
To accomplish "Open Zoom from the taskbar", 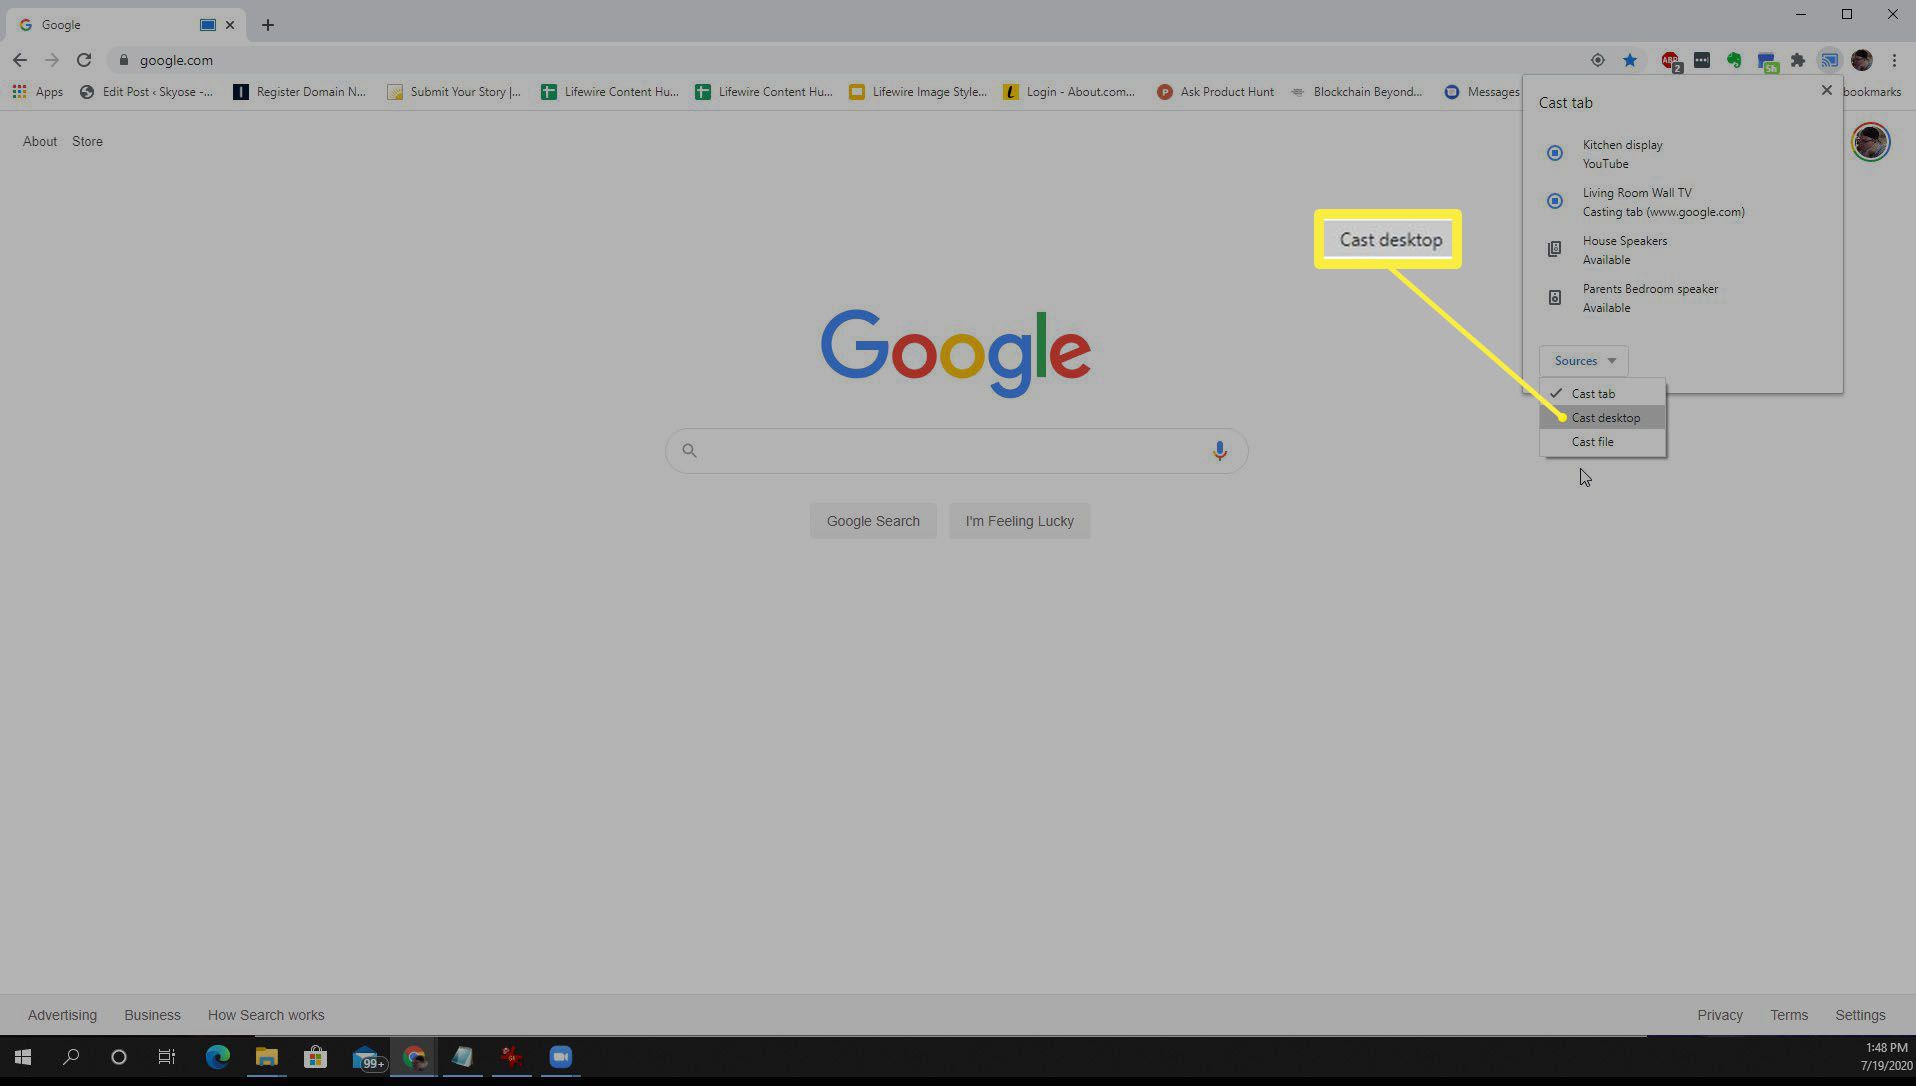I will [x=560, y=1057].
